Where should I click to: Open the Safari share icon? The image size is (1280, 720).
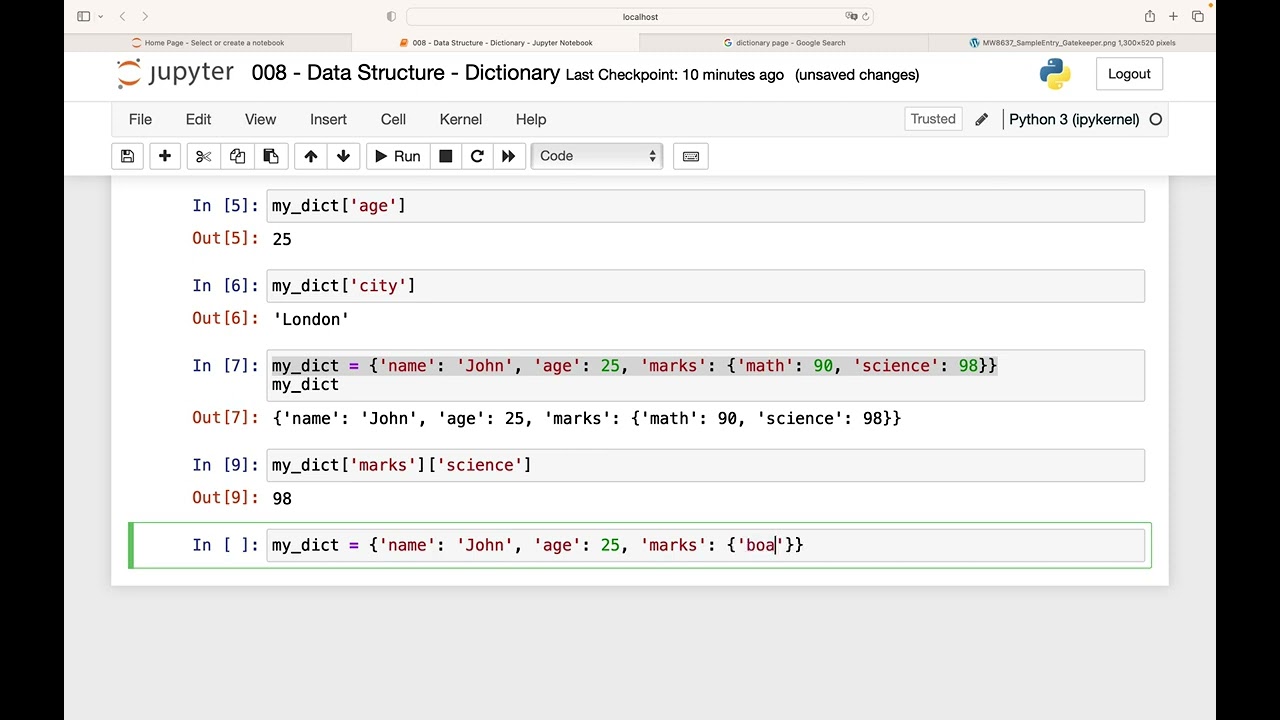tap(1150, 16)
